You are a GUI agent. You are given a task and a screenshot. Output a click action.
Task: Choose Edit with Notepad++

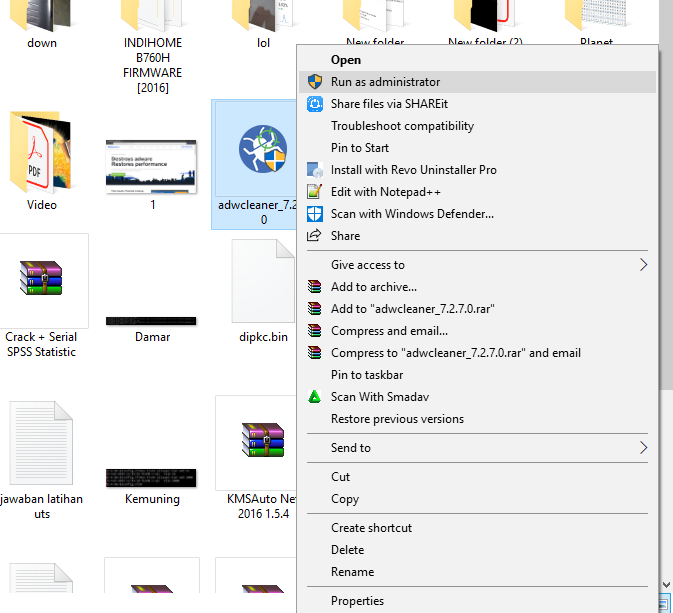(477, 192)
